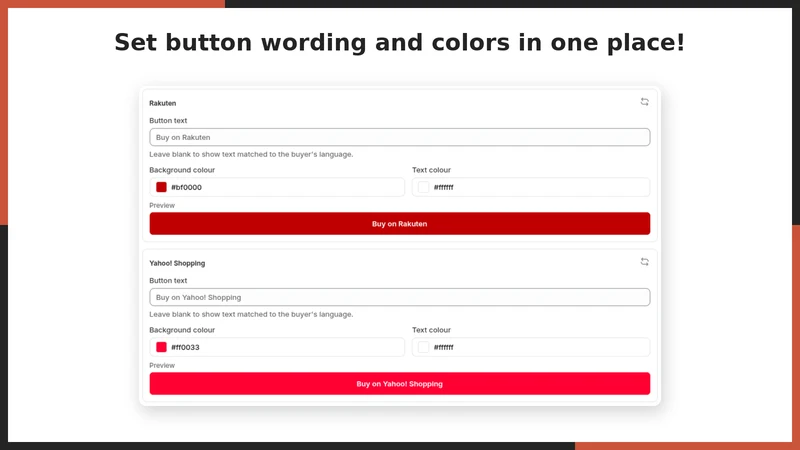This screenshot has height=450, width=800.
Task: Open the Rakuten background colour swatch
Action: point(161,187)
